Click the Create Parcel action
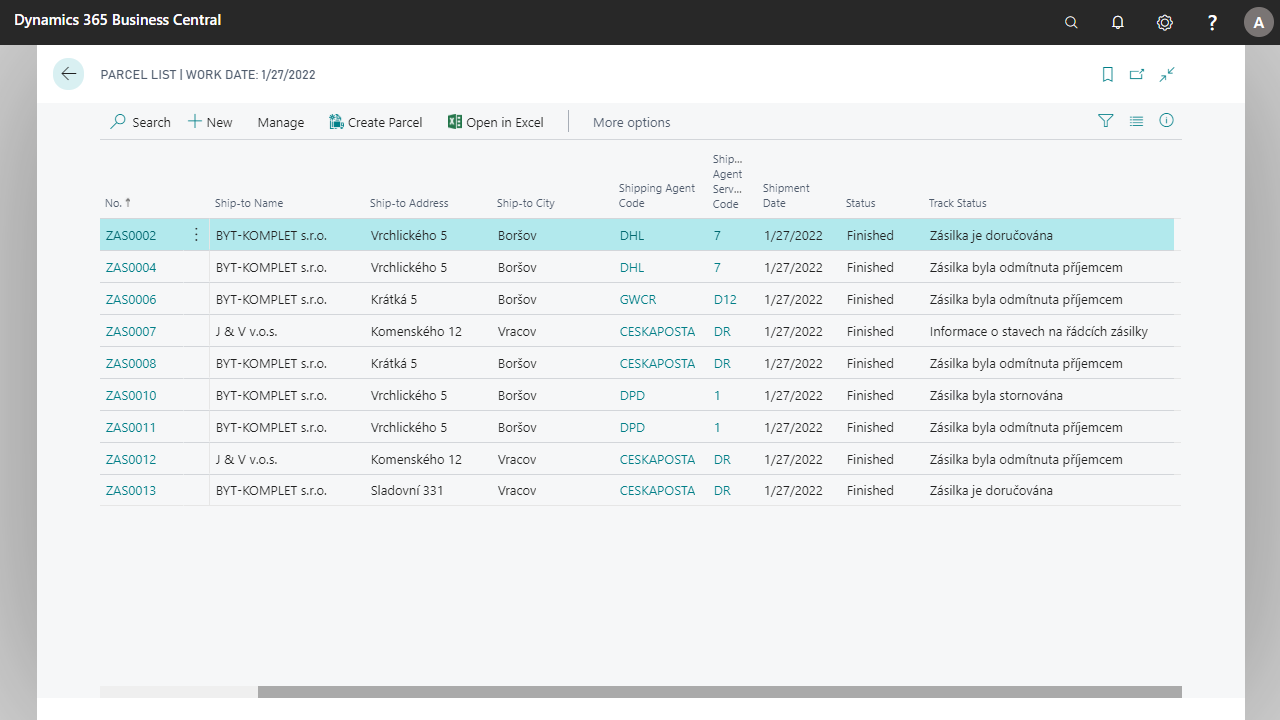Viewport: 1280px width, 720px height. (376, 122)
